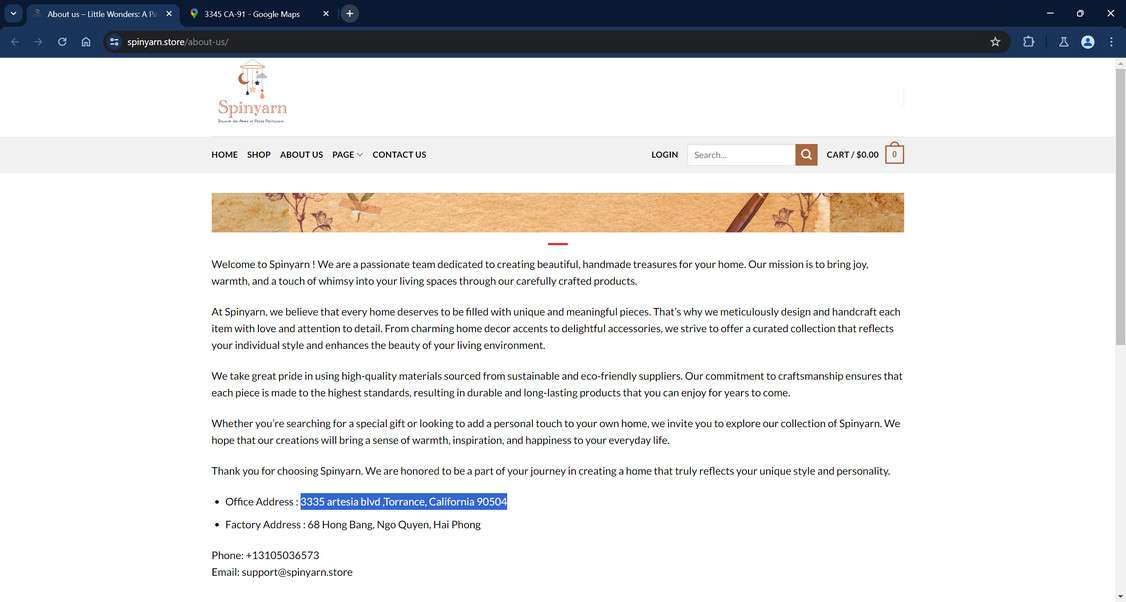Screen dimensions: 1126x602
Task: Click the browser forward arrow
Action: click(x=38, y=42)
